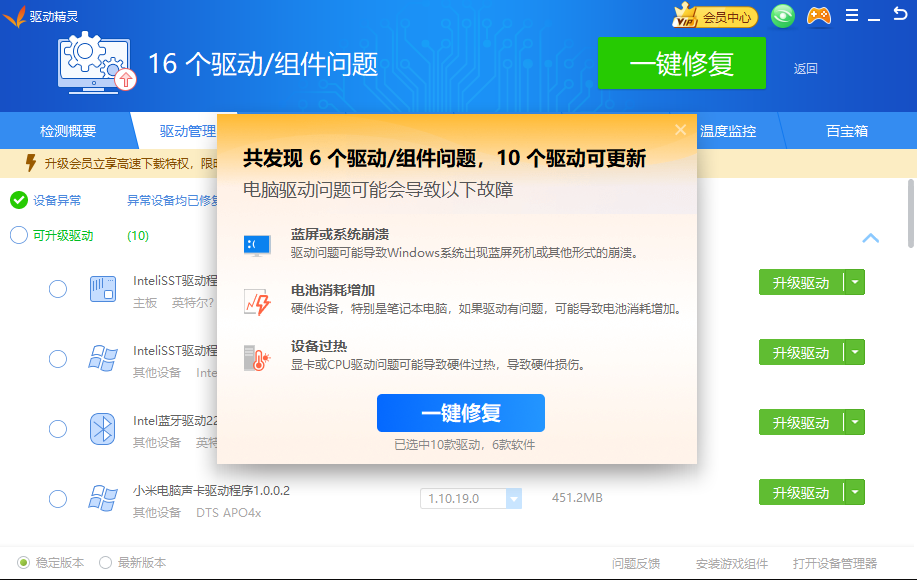917x580 pixels.
Task: Expand dropdown arrow beside first 升级驱动 button
Action: (854, 283)
